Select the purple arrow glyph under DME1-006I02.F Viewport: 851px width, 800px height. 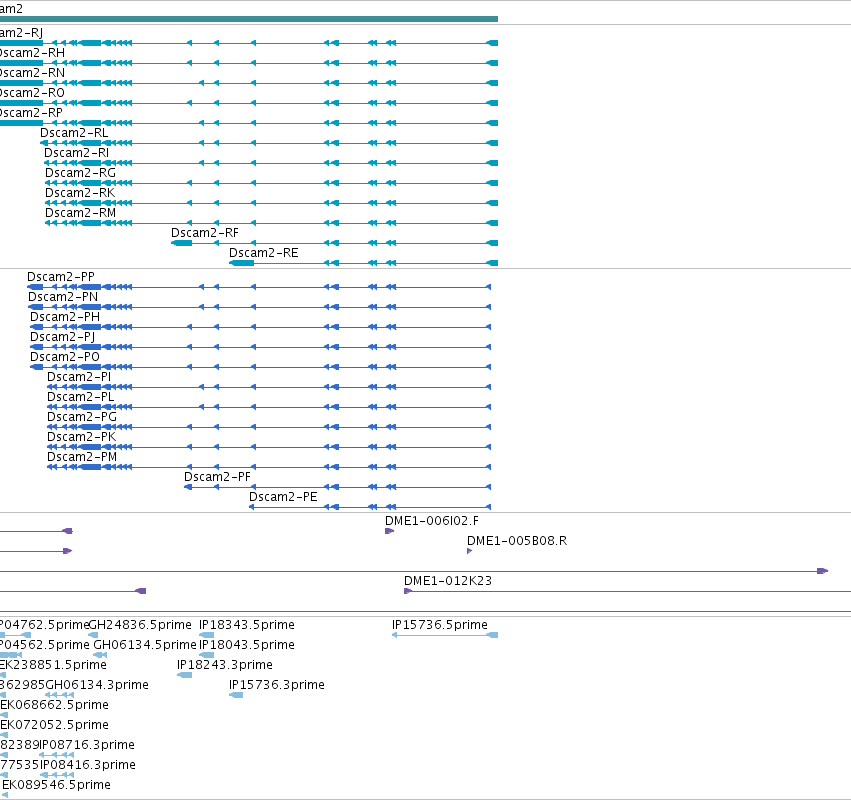click(x=389, y=532)
